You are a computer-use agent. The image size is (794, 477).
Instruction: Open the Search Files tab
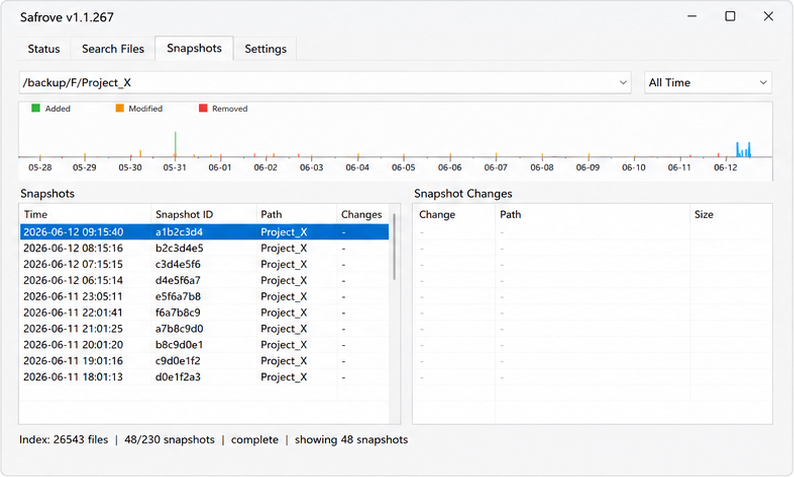113,49
